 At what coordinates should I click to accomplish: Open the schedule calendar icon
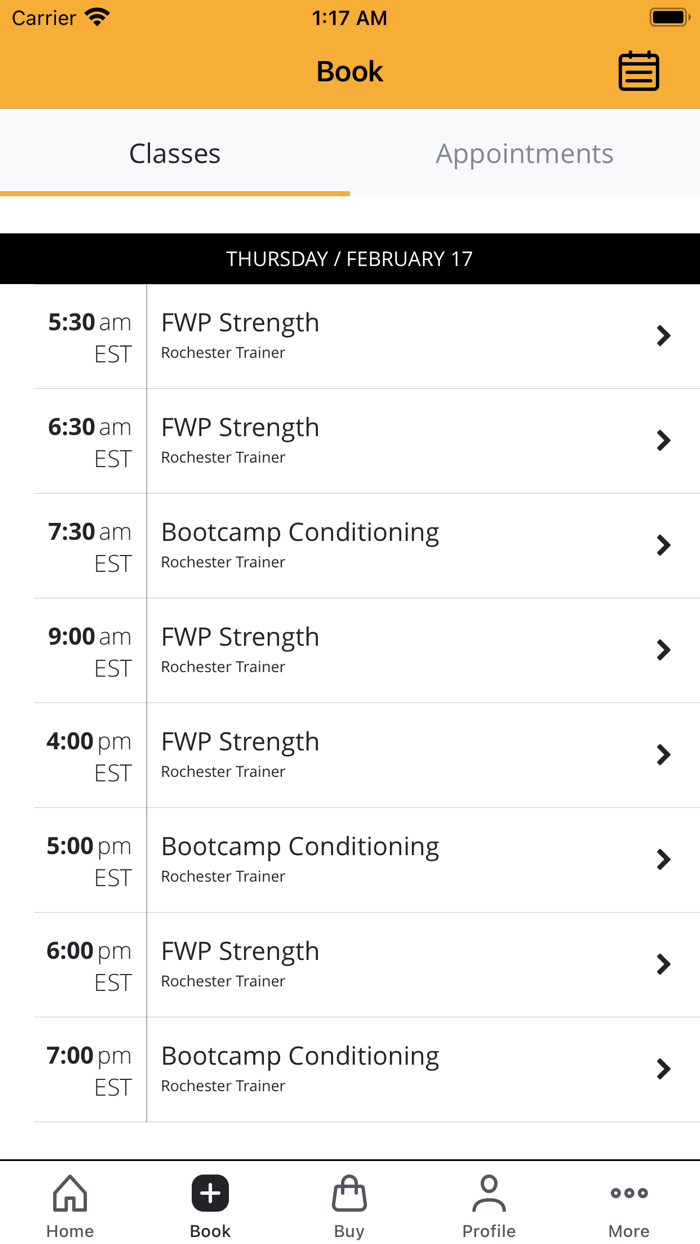pyautogui.click(x=639, y=71)
